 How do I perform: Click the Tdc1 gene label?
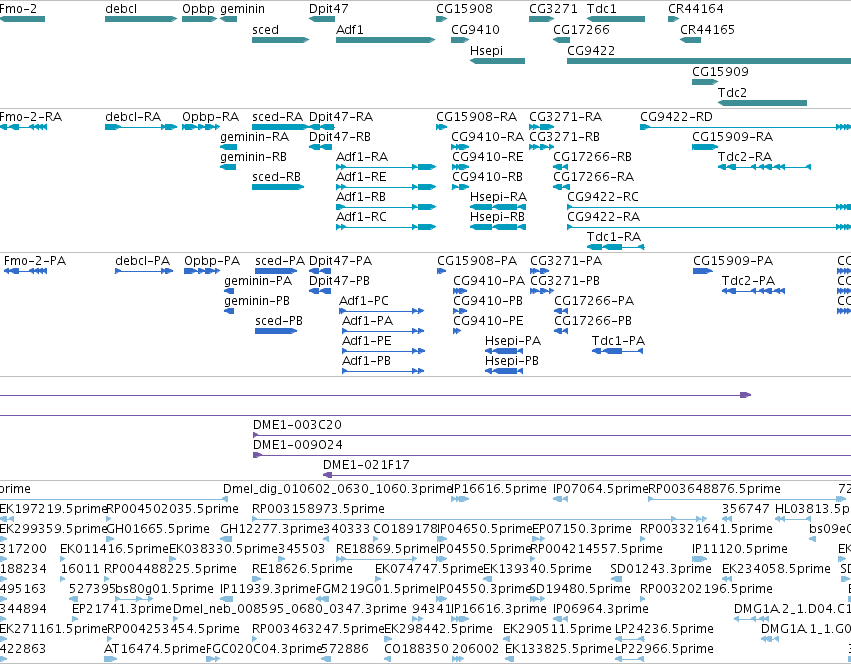coord(601,9)
